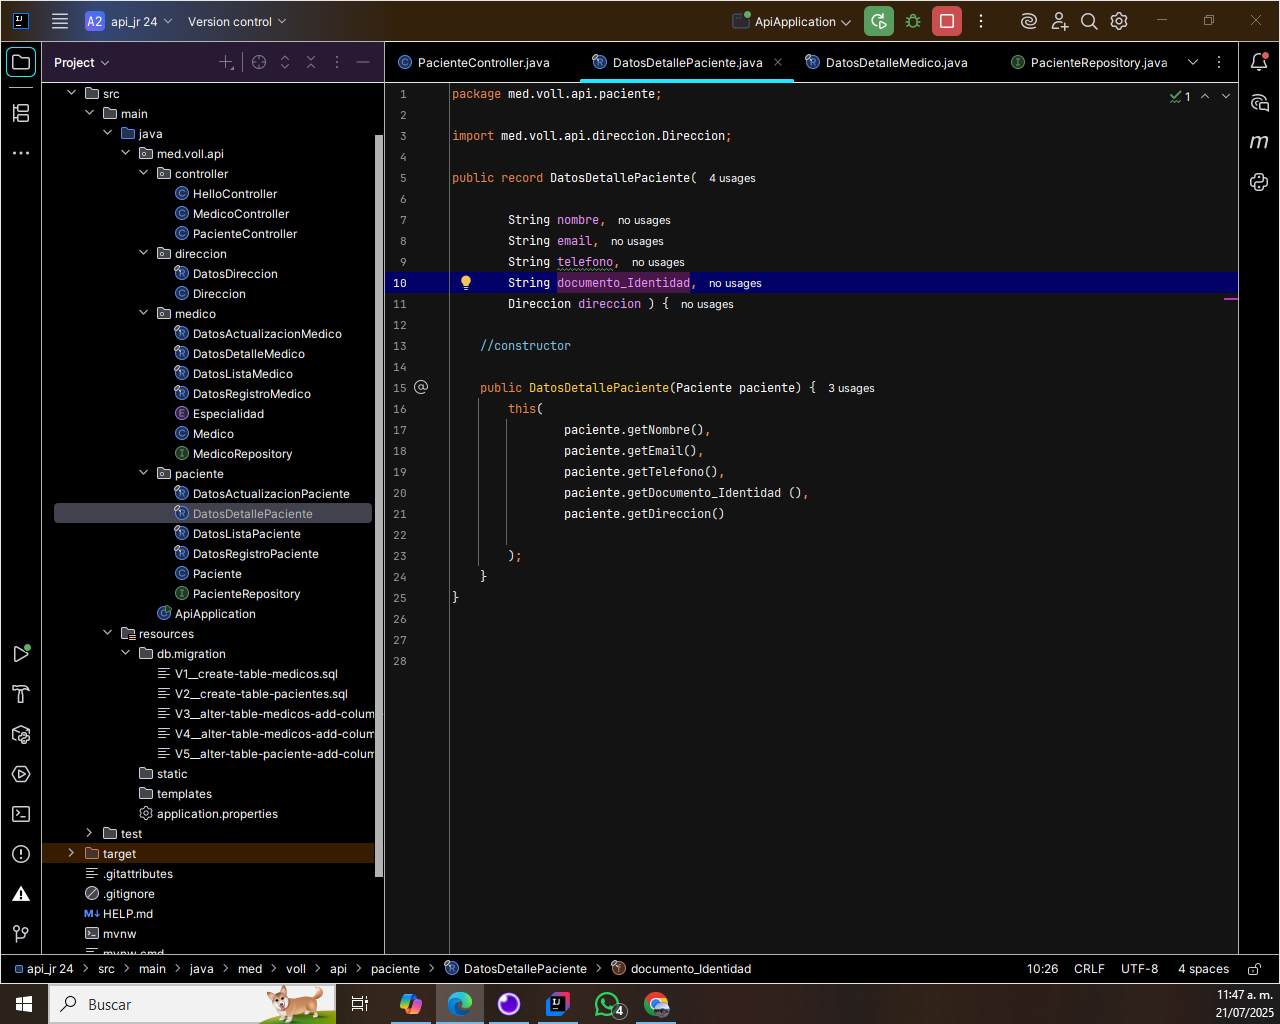Viewport: 1280px width, 1024px height.
Task: Collapse all in Project panel
Action: (311, 62)
